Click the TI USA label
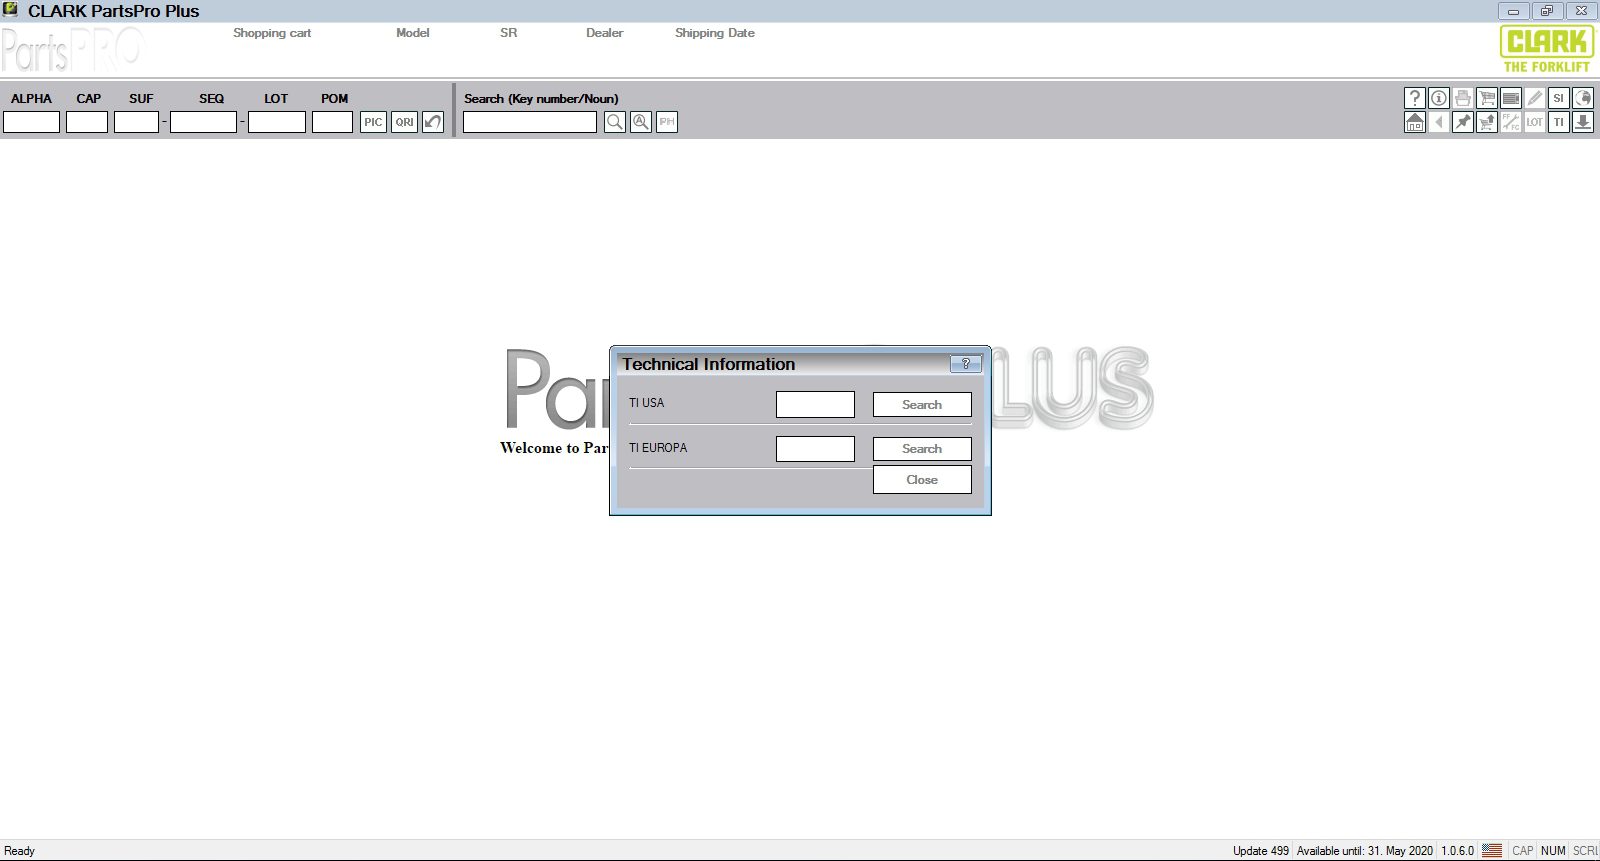1600x861 pixels. [x=646, y=403]
